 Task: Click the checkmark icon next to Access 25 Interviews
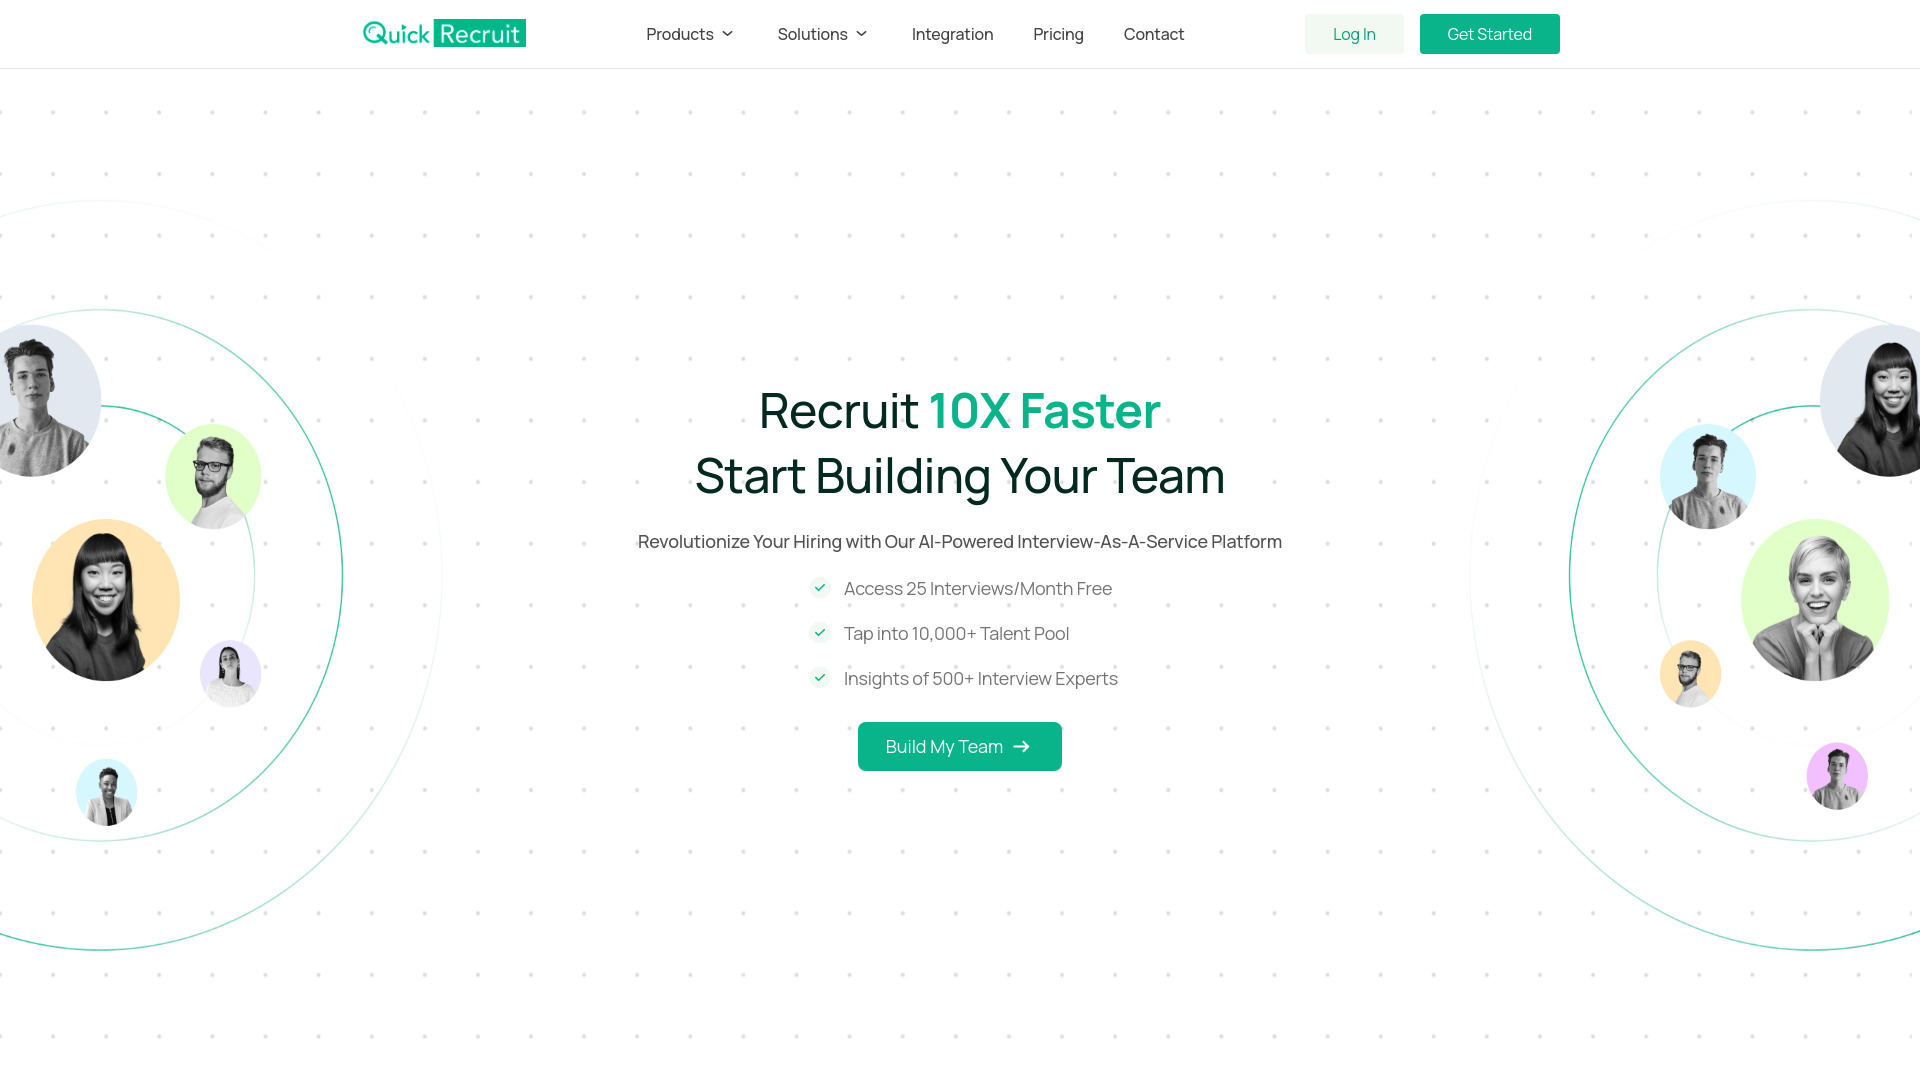[x=819, y=587]
